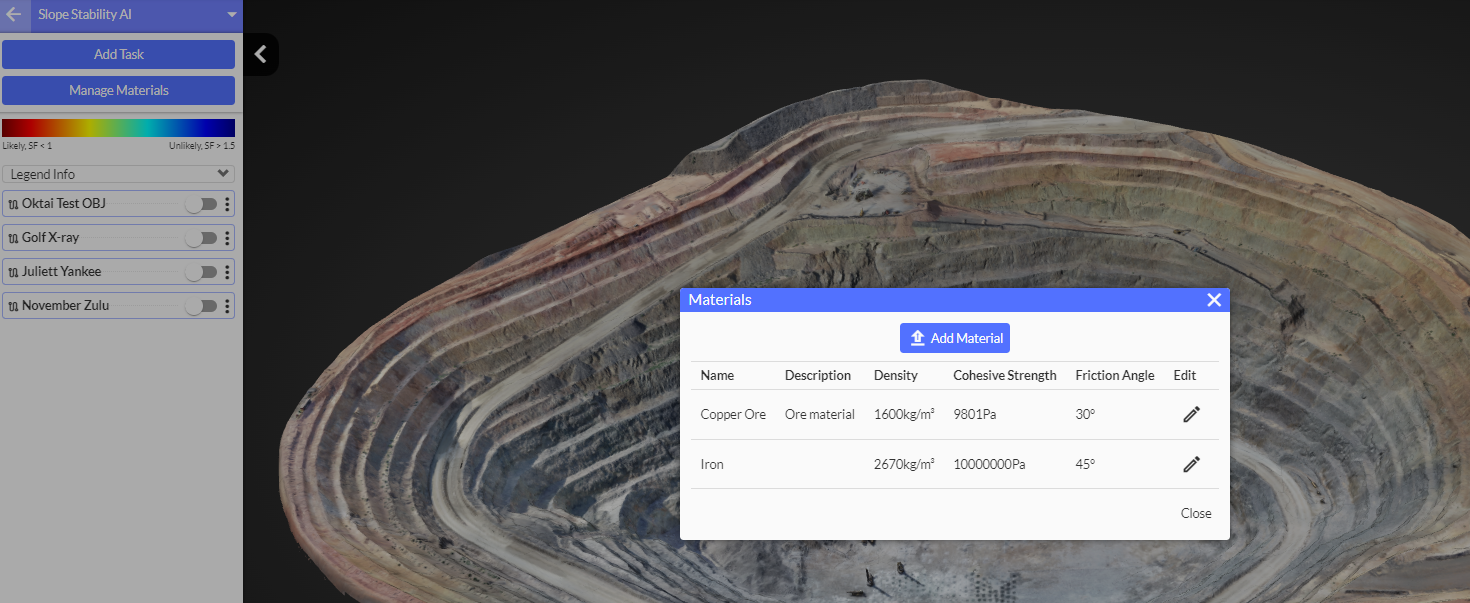Toggle Oktai Test OBJ task on

coord(201,204)
